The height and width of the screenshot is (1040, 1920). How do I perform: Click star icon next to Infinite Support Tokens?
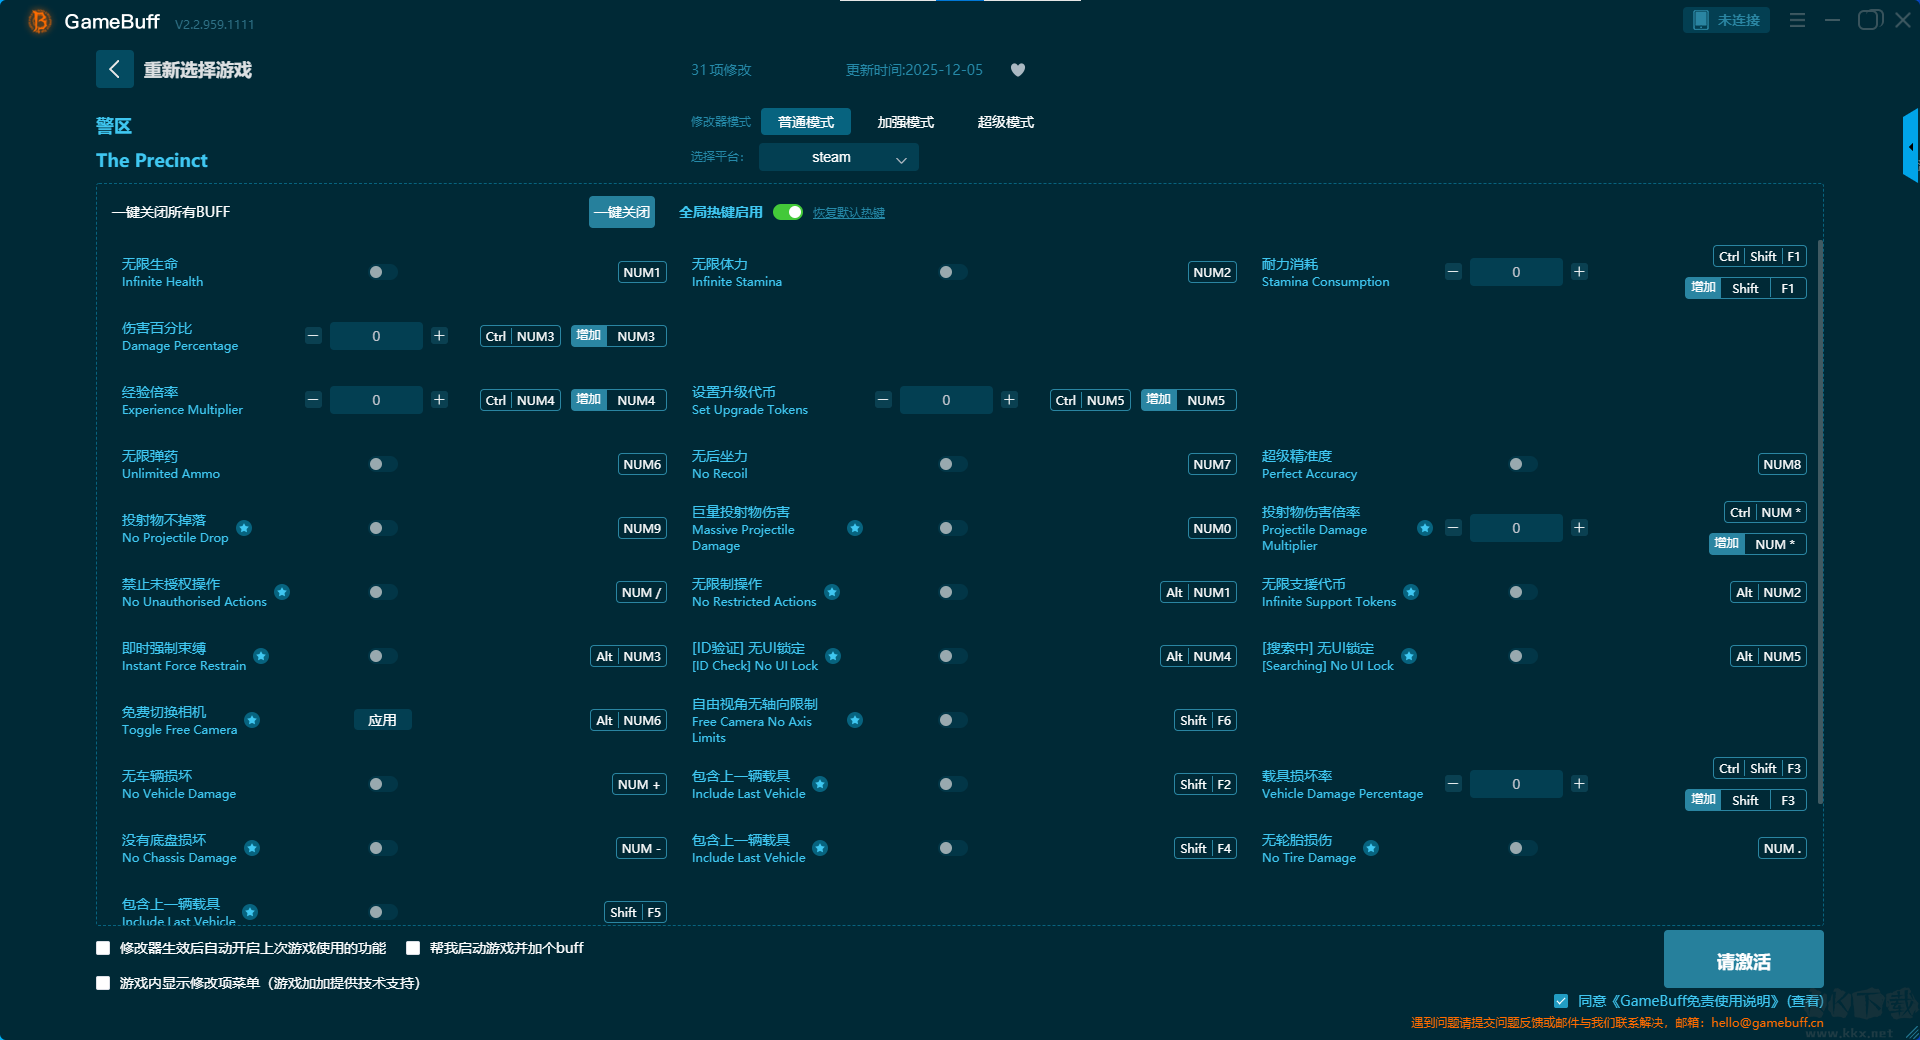[1411, 592]
